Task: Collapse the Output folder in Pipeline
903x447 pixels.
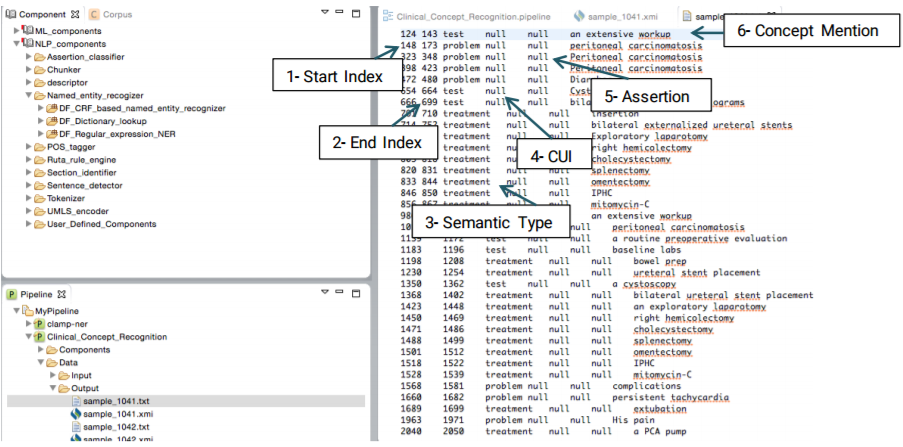Action: click(52, 388)
